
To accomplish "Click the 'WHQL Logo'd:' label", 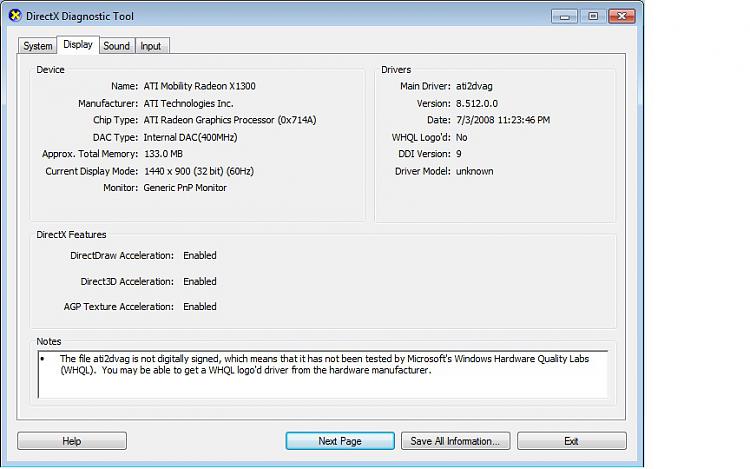I will (421, 137).
